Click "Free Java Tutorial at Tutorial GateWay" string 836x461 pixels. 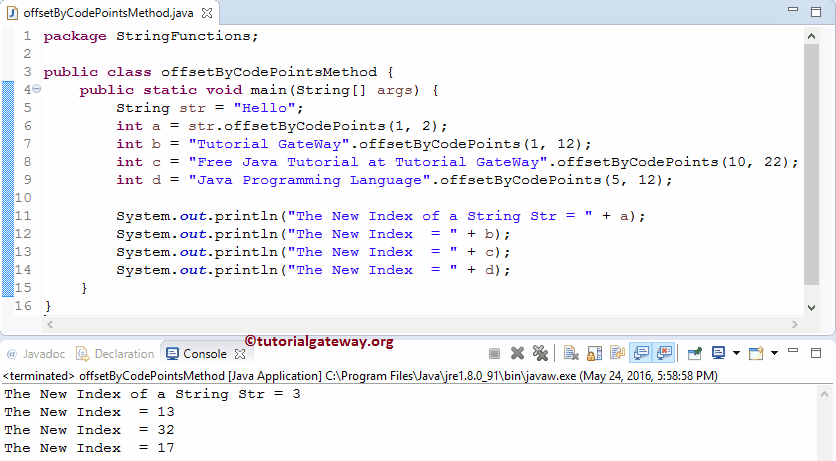pos(368,162)
